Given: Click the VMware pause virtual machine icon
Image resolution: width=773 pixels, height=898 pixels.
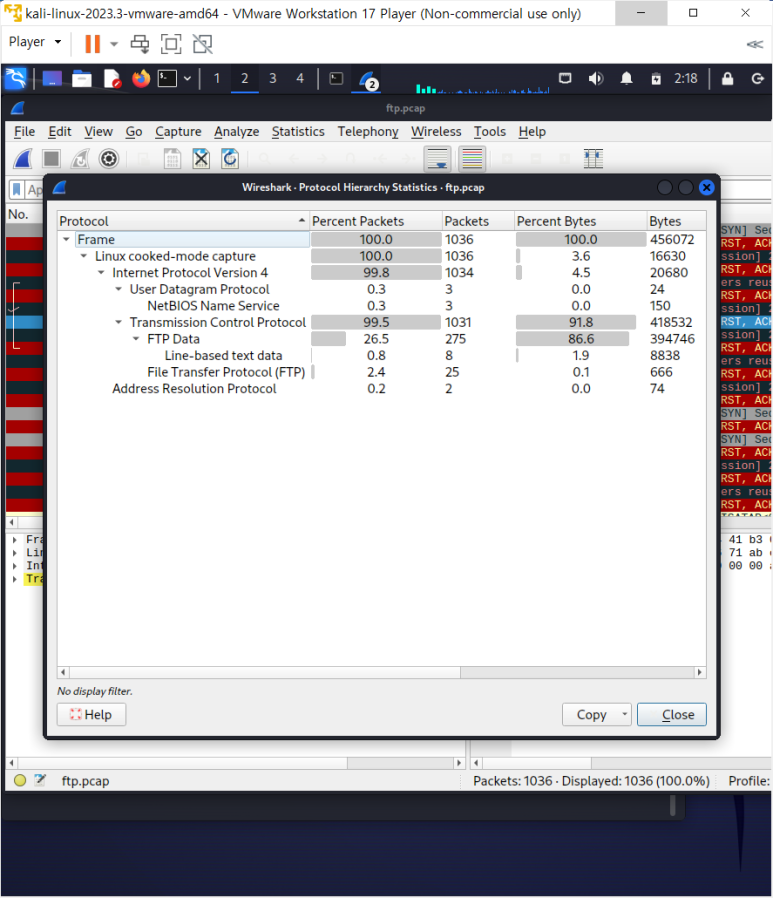Looking at the screenshot, I should coord(92,44).
